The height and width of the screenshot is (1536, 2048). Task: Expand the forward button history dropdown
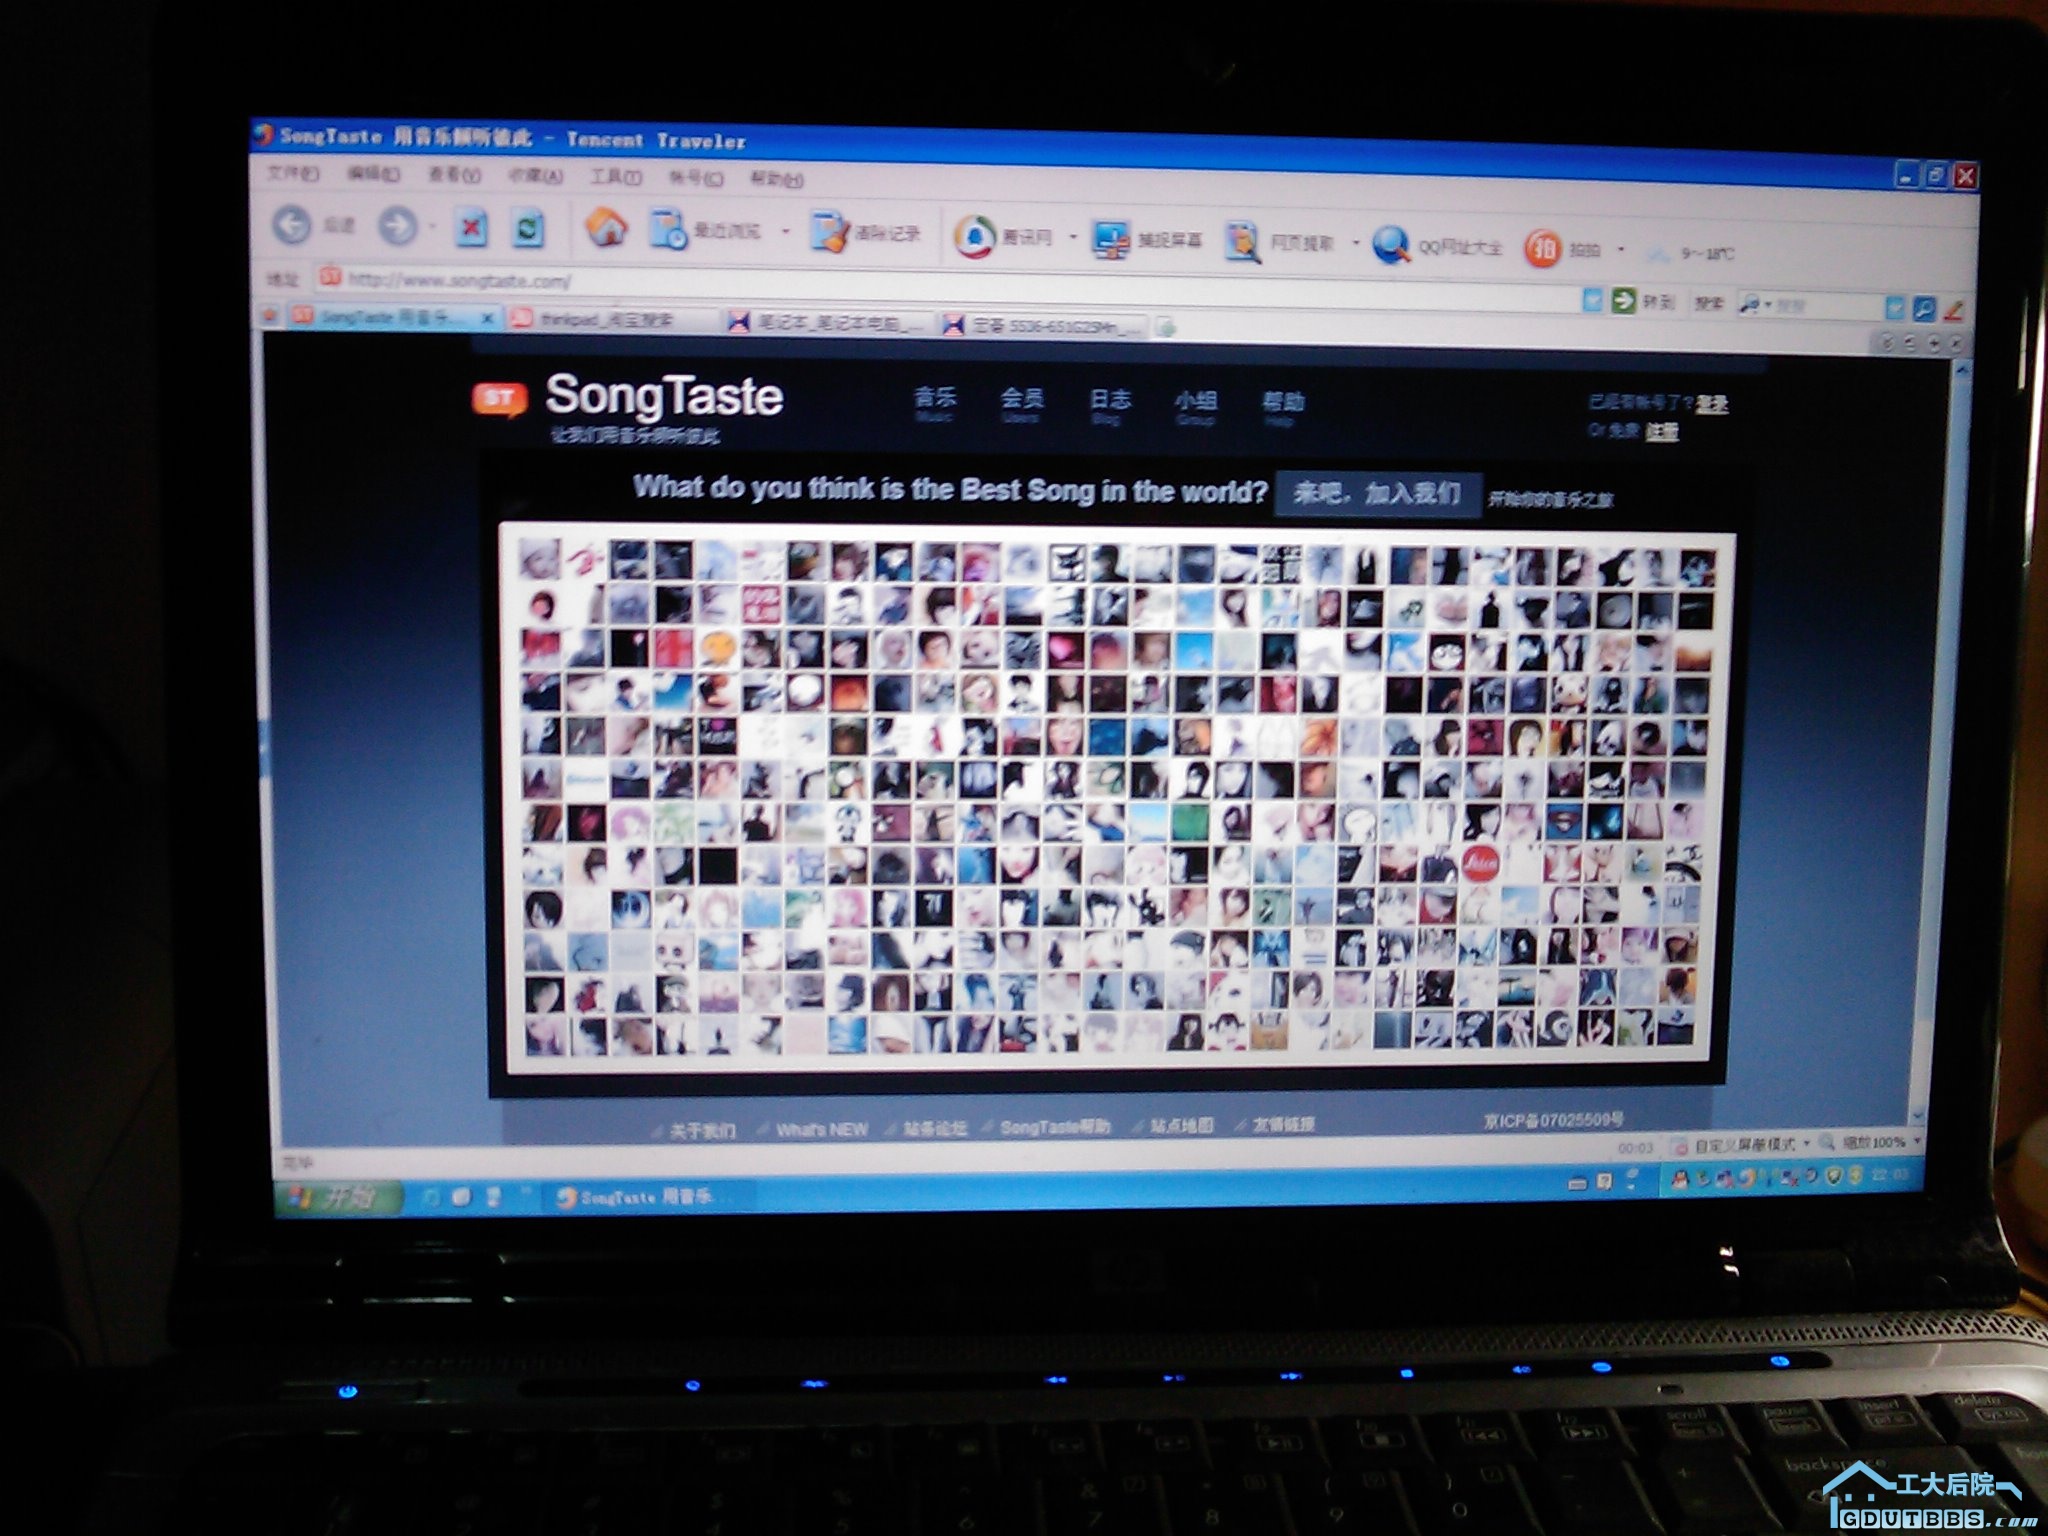click(434, 225)
